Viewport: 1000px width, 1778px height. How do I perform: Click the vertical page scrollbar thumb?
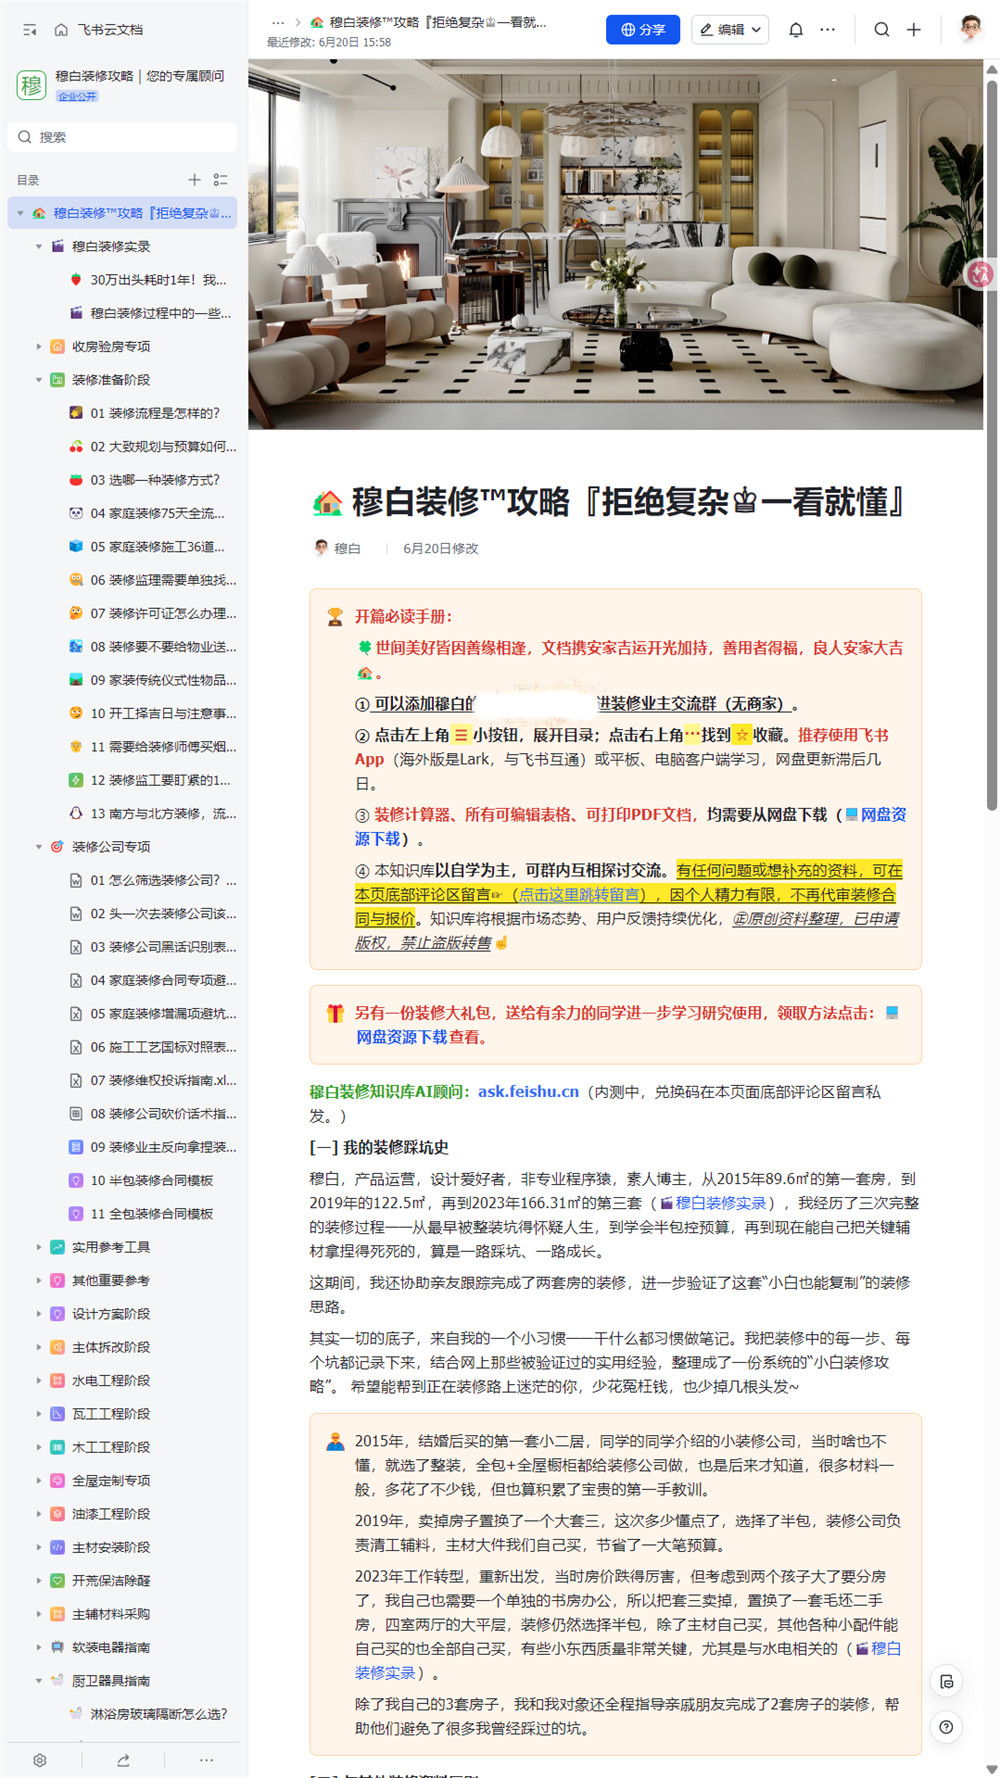click(x=991, y=445)
